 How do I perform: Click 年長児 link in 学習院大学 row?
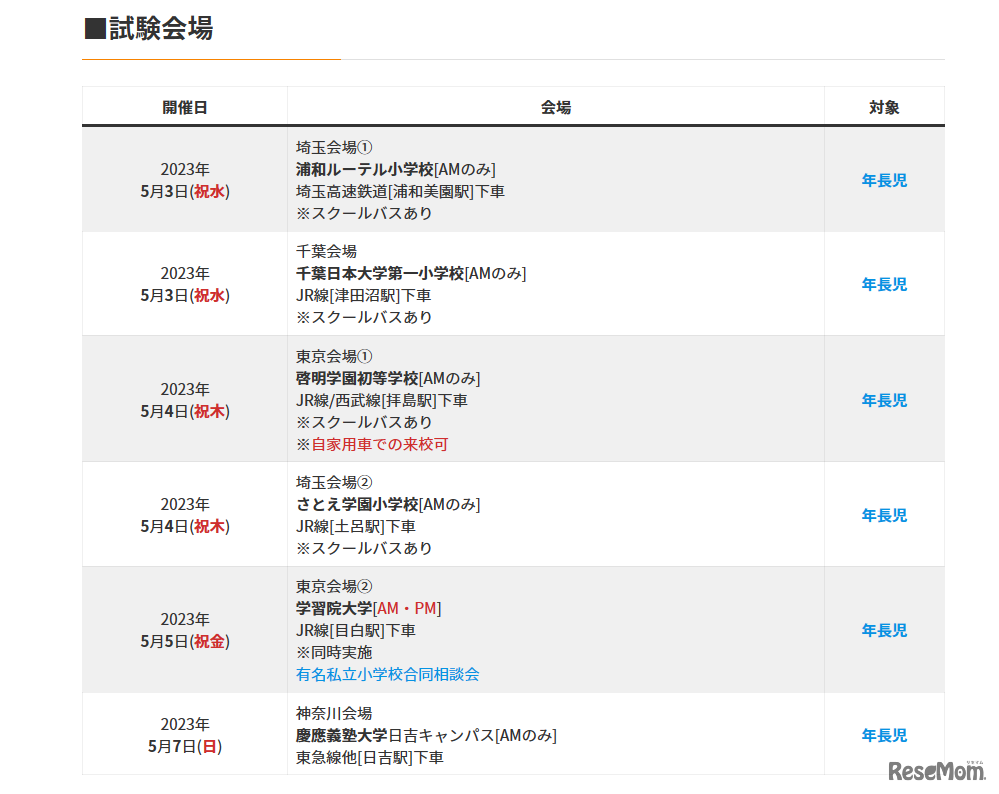pyautogui.click(x=884, y=630)
